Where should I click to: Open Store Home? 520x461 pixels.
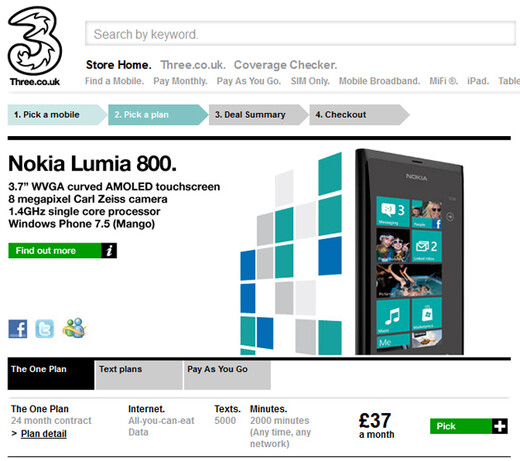pyautogui.click(x=119, y=65)
